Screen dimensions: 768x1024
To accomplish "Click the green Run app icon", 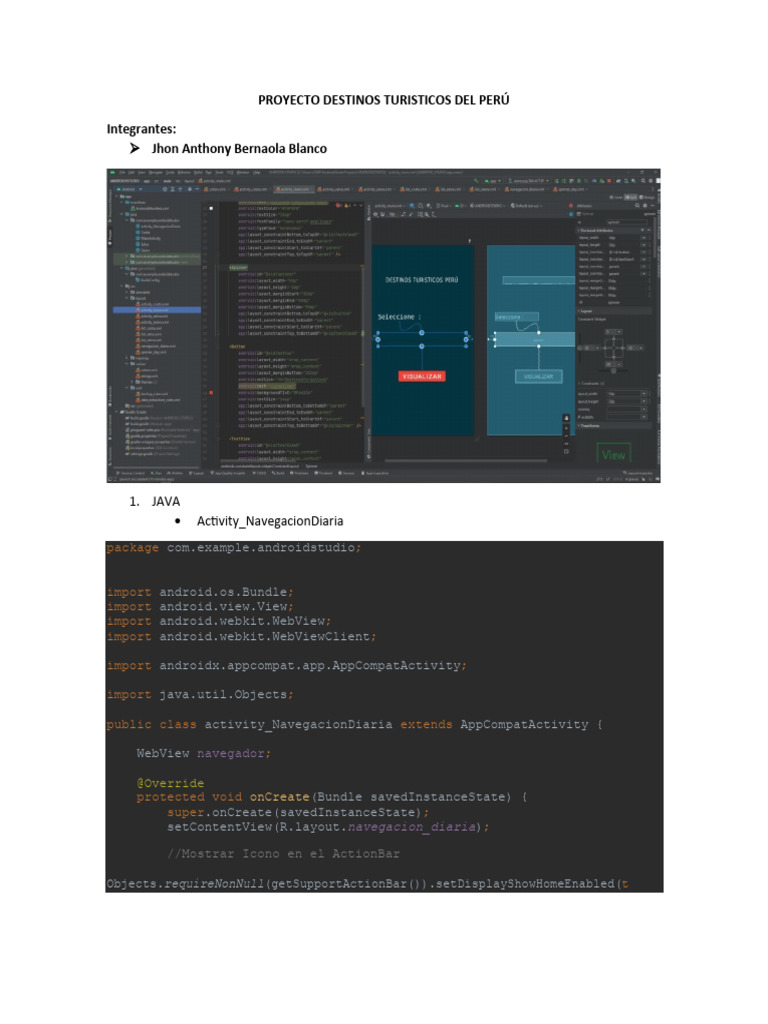I will point(556,180).
